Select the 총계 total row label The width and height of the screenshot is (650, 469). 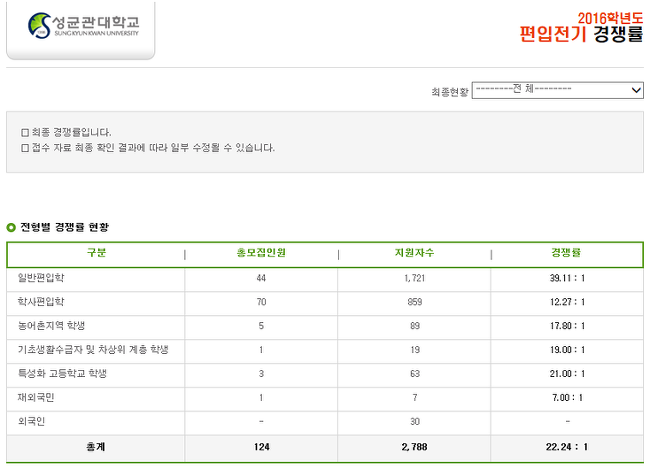pyautogui.click(x=96, y=447)
